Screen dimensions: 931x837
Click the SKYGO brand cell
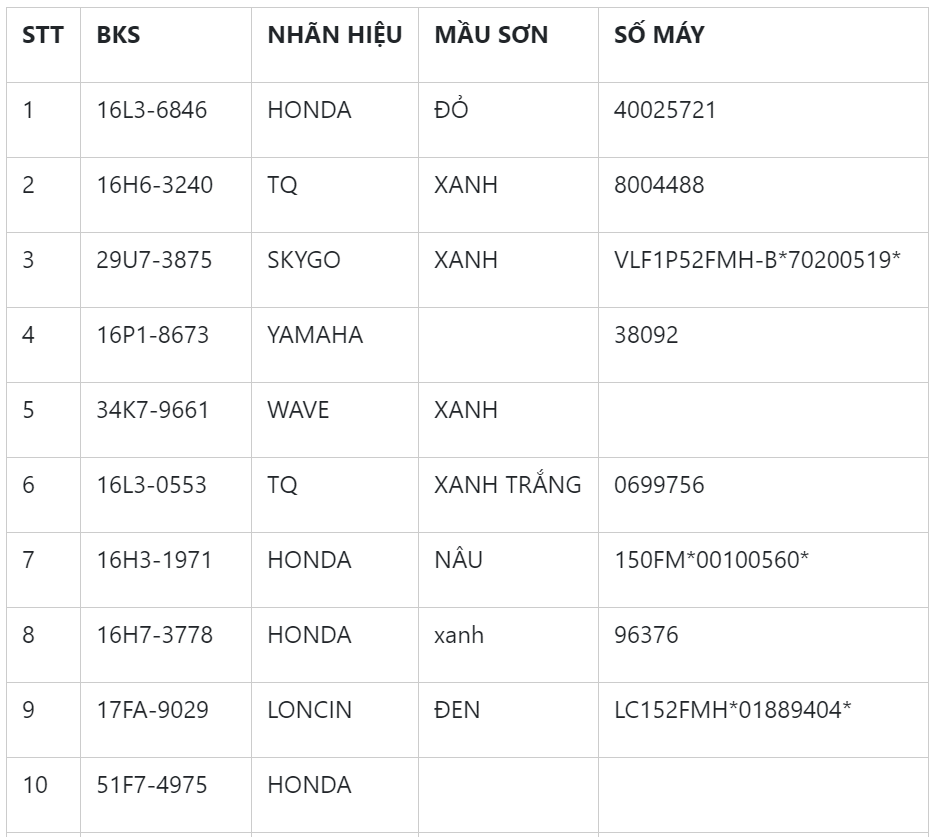coord(304,260)
